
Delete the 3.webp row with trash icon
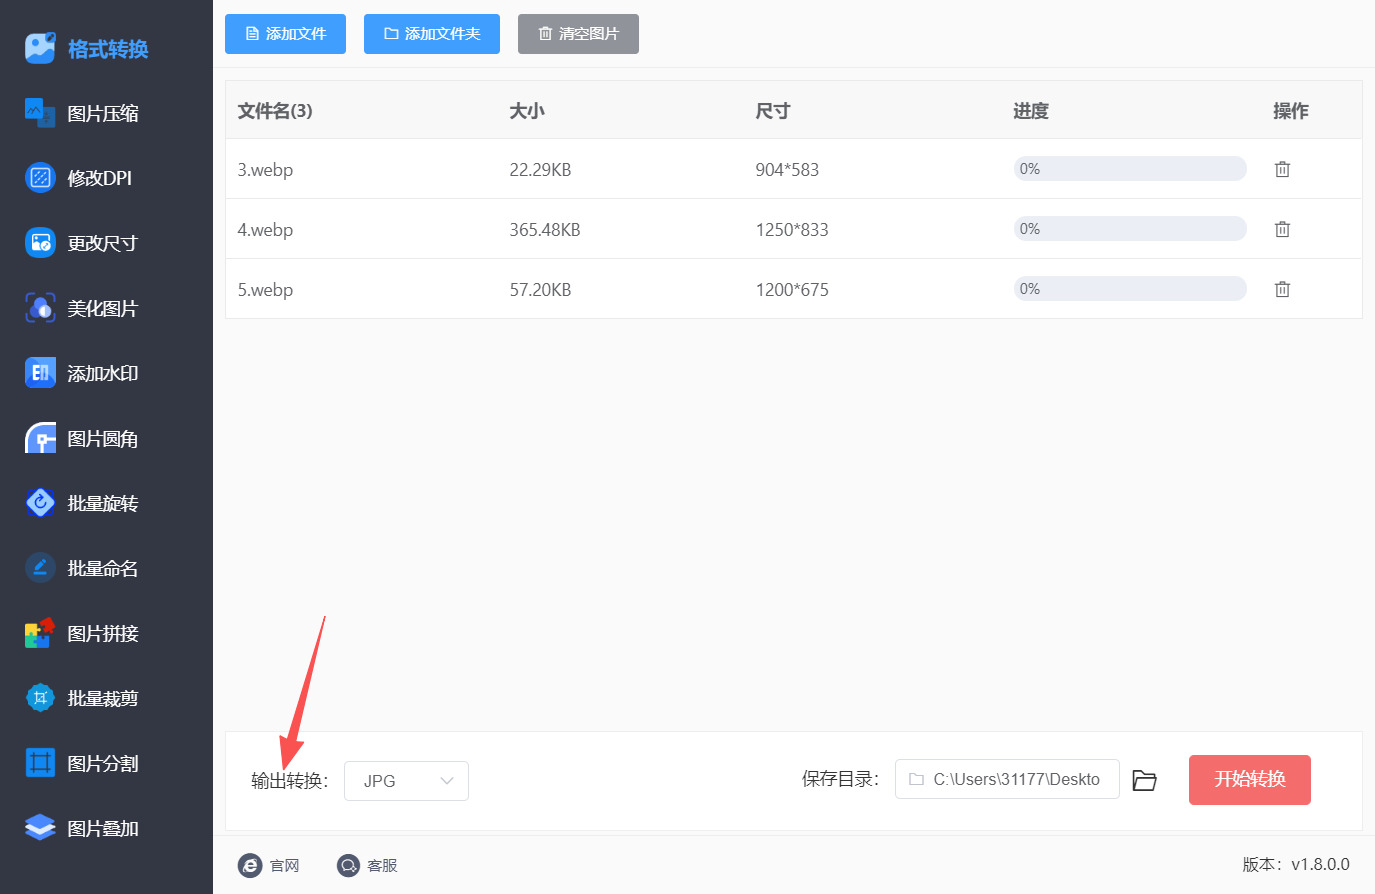(1282, 169)
